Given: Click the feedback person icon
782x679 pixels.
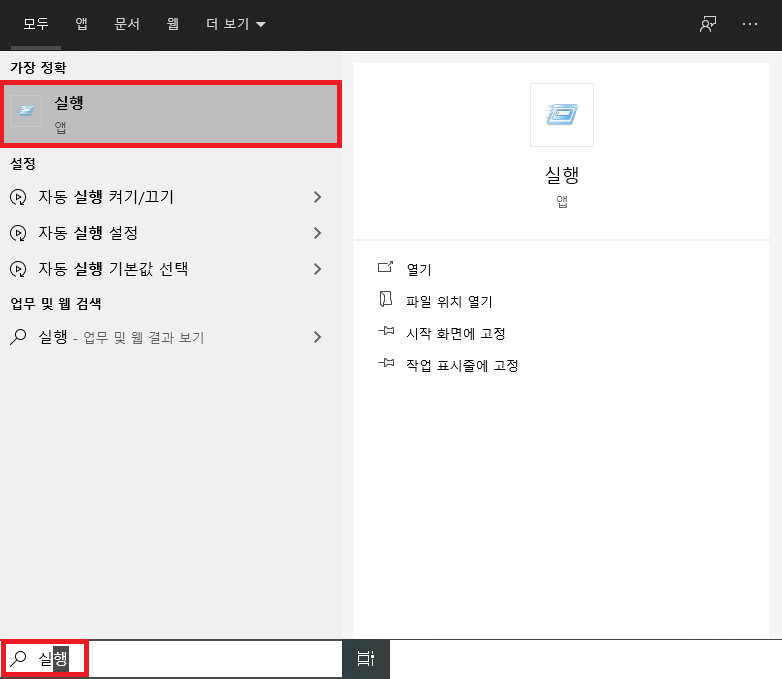Looking at the screenshot, I should click(707, 24).
